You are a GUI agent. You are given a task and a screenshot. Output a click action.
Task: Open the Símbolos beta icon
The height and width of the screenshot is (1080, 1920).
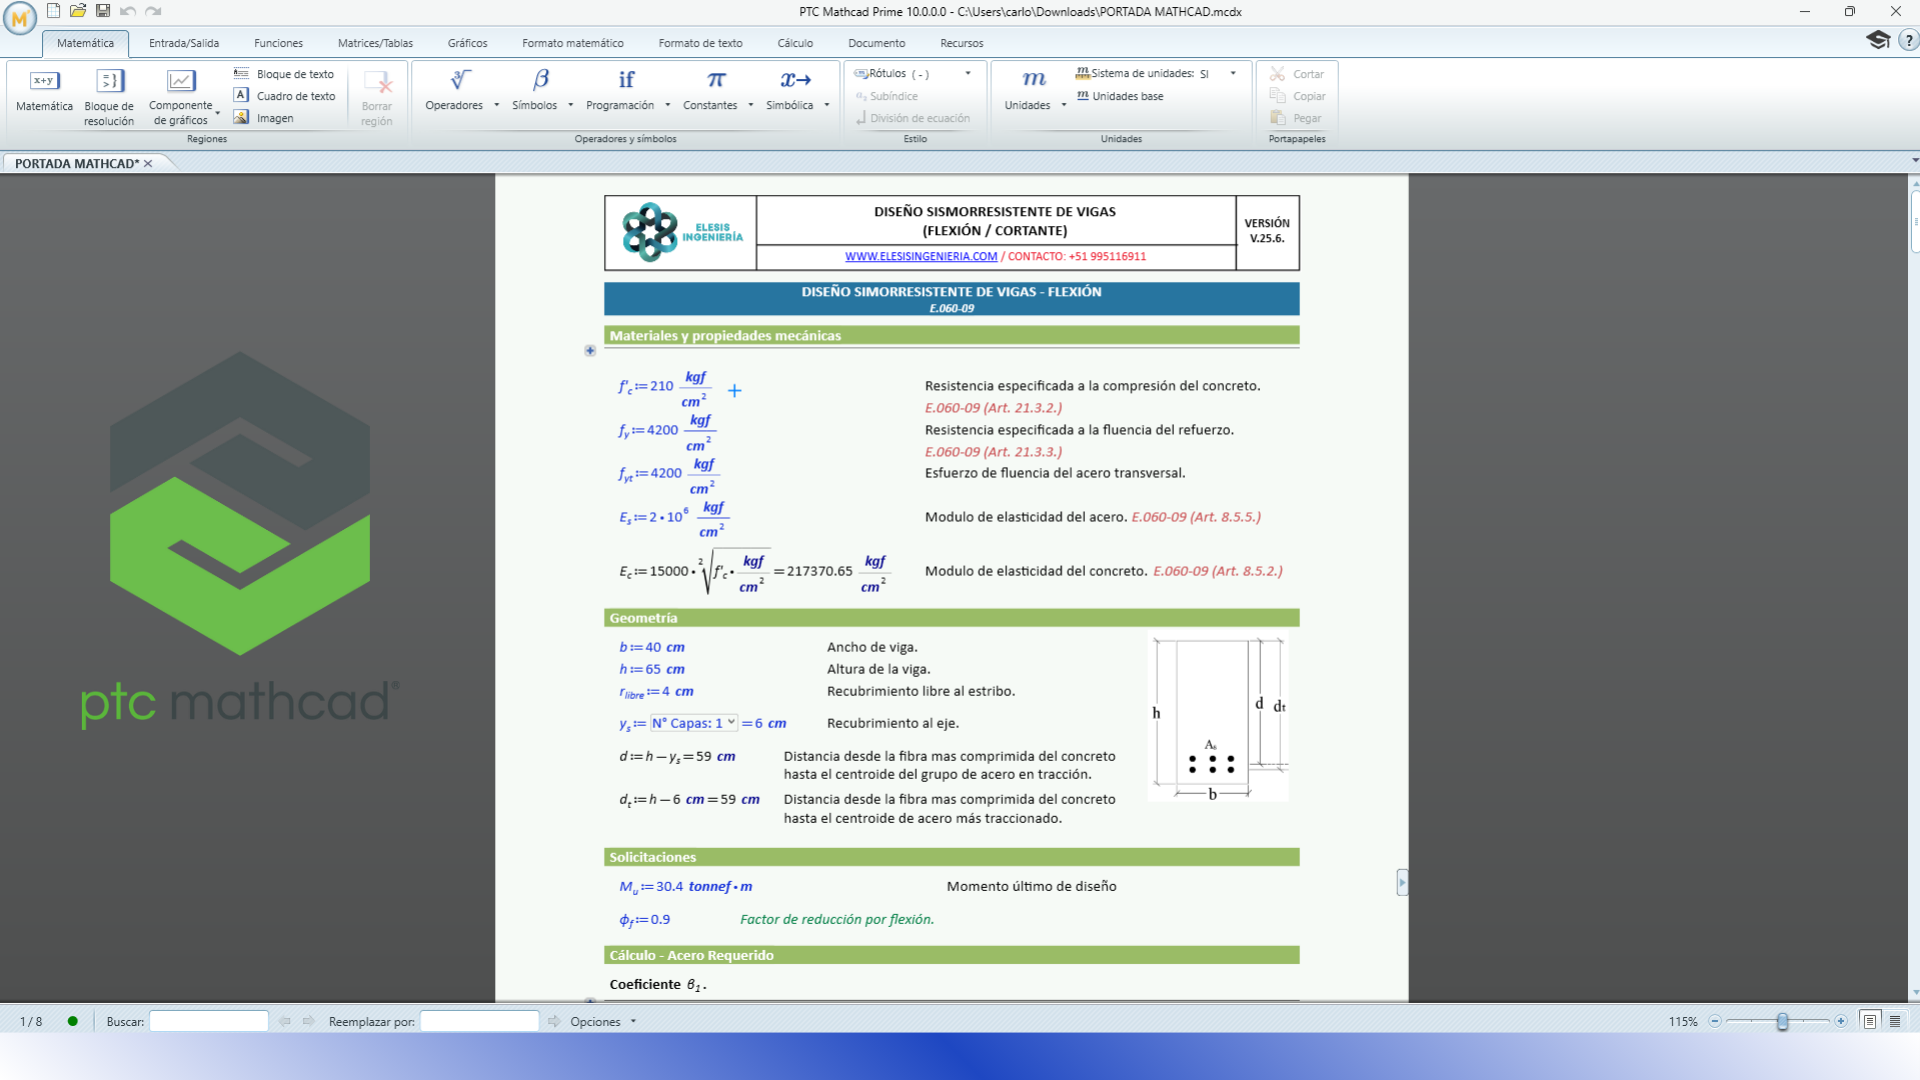click(540, 80)
